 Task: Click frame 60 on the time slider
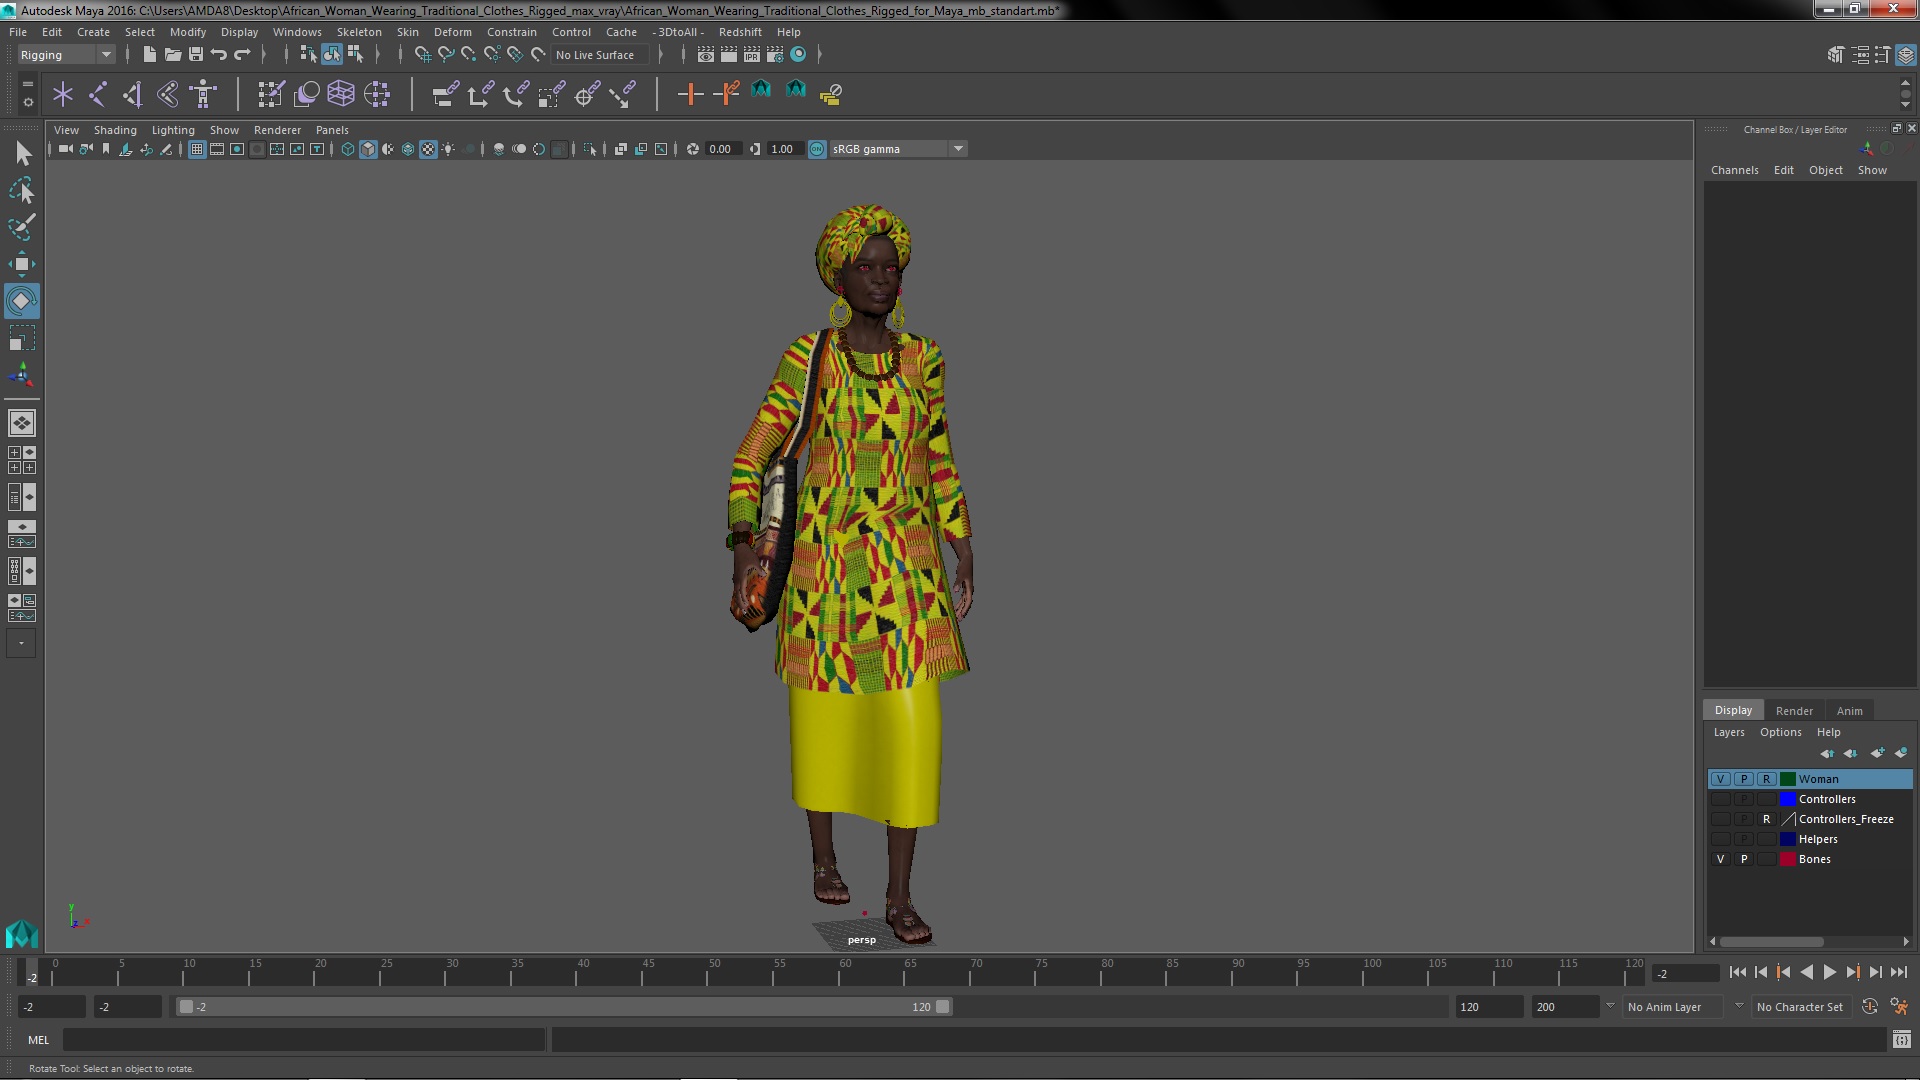pos(845,973)
